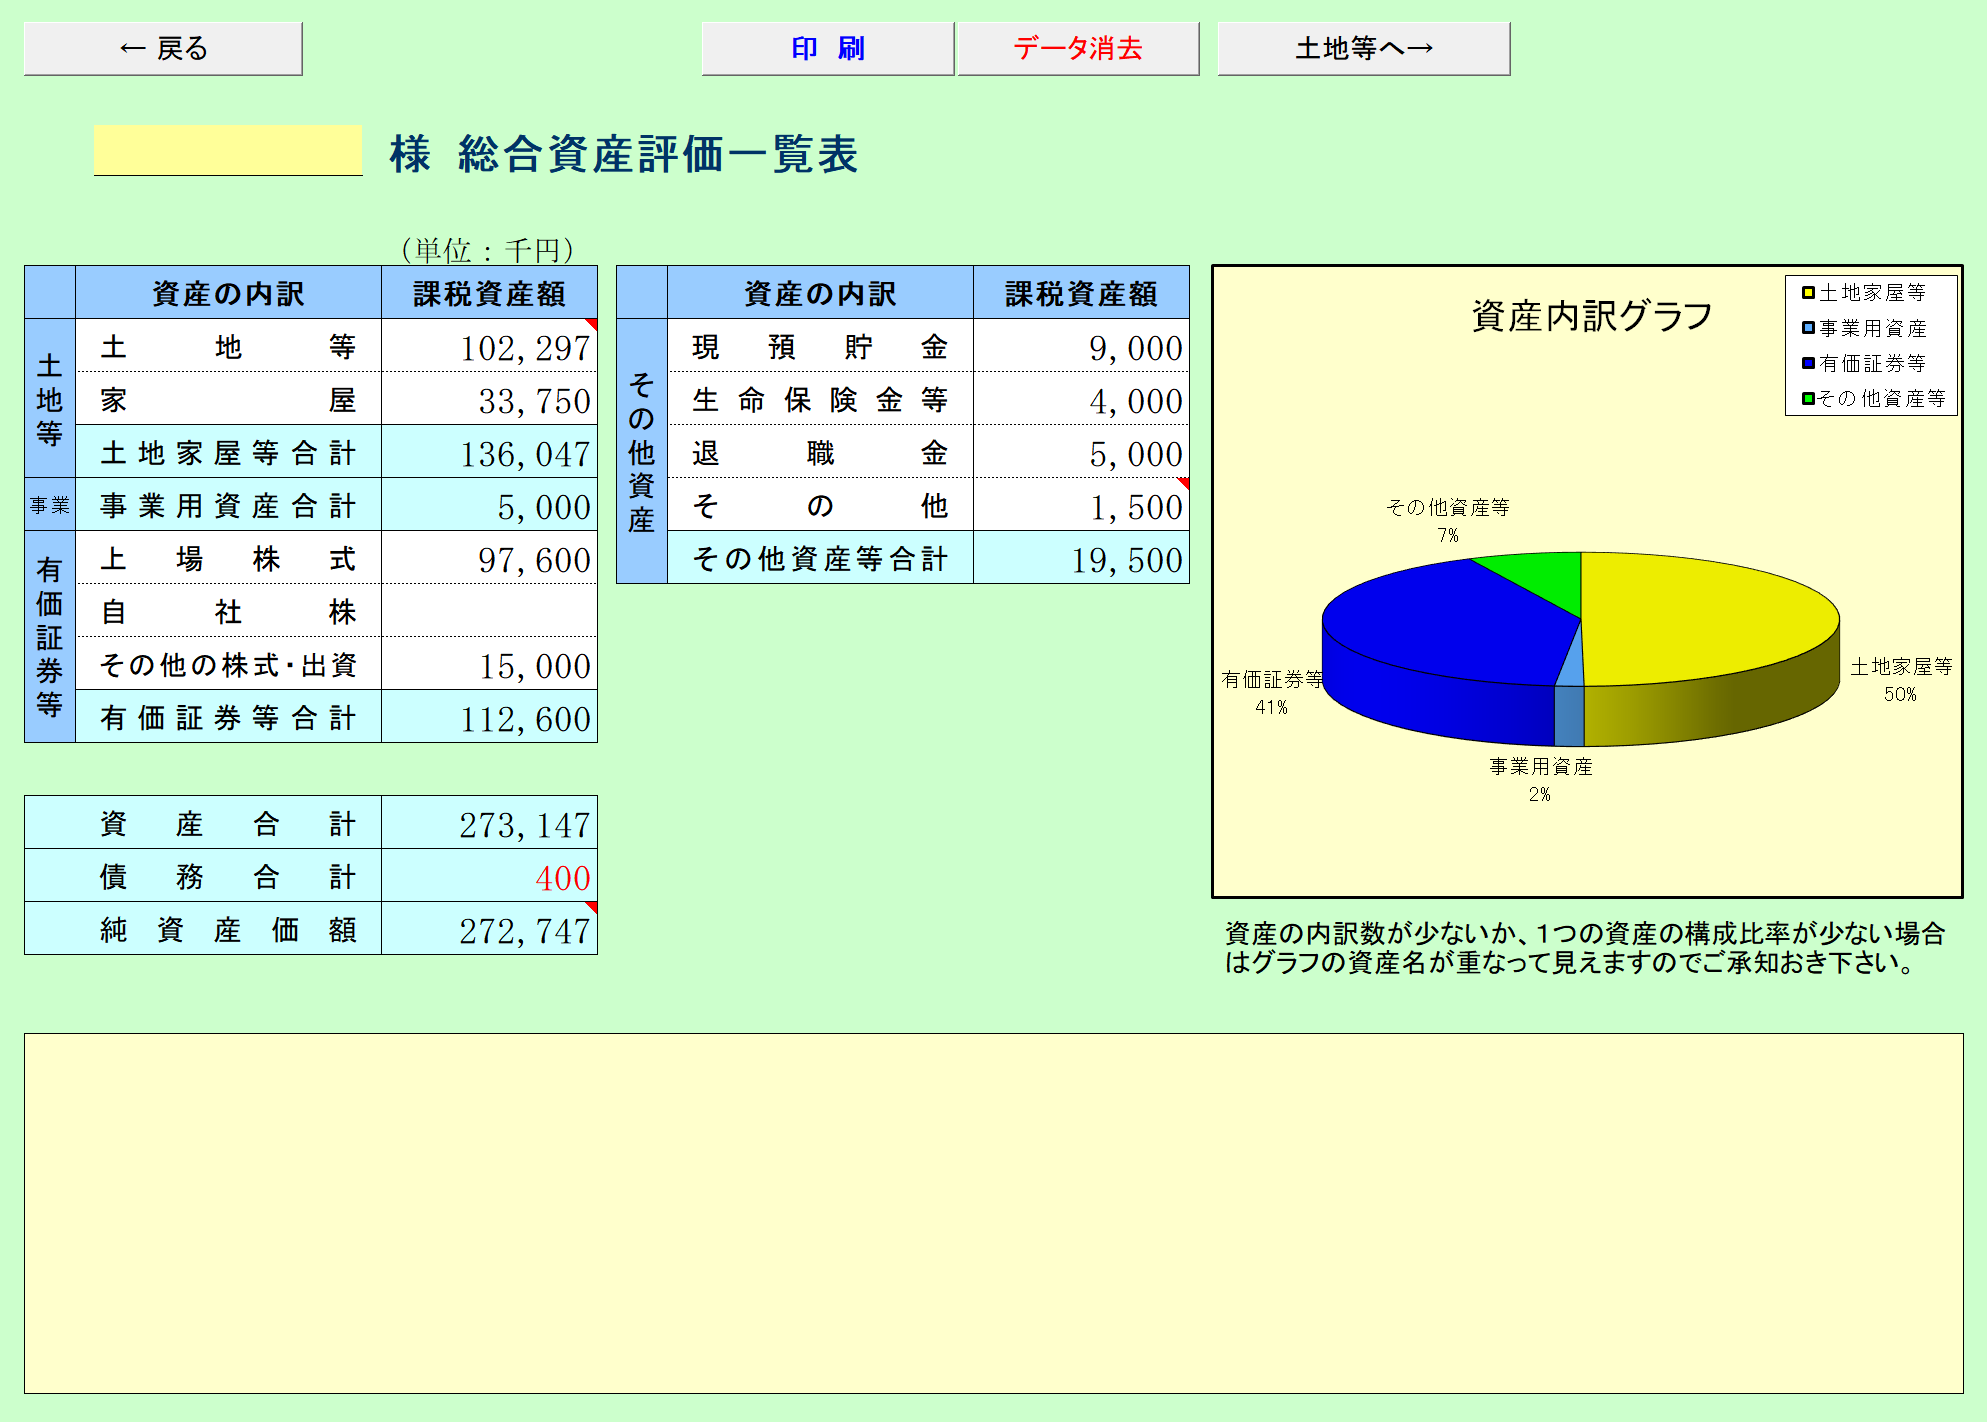Image resolution: width=1987 pixels, height=1422 pixels.
Task: Click the 自社株 row label
Action: pos(228,611)
